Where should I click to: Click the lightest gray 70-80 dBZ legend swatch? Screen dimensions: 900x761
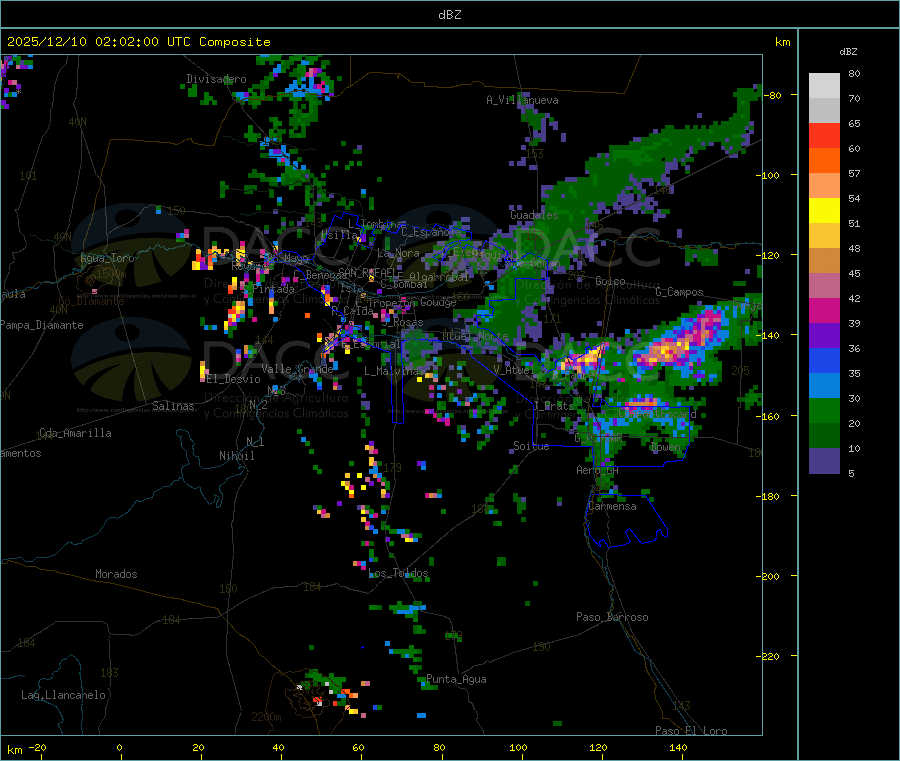(824, 86)
